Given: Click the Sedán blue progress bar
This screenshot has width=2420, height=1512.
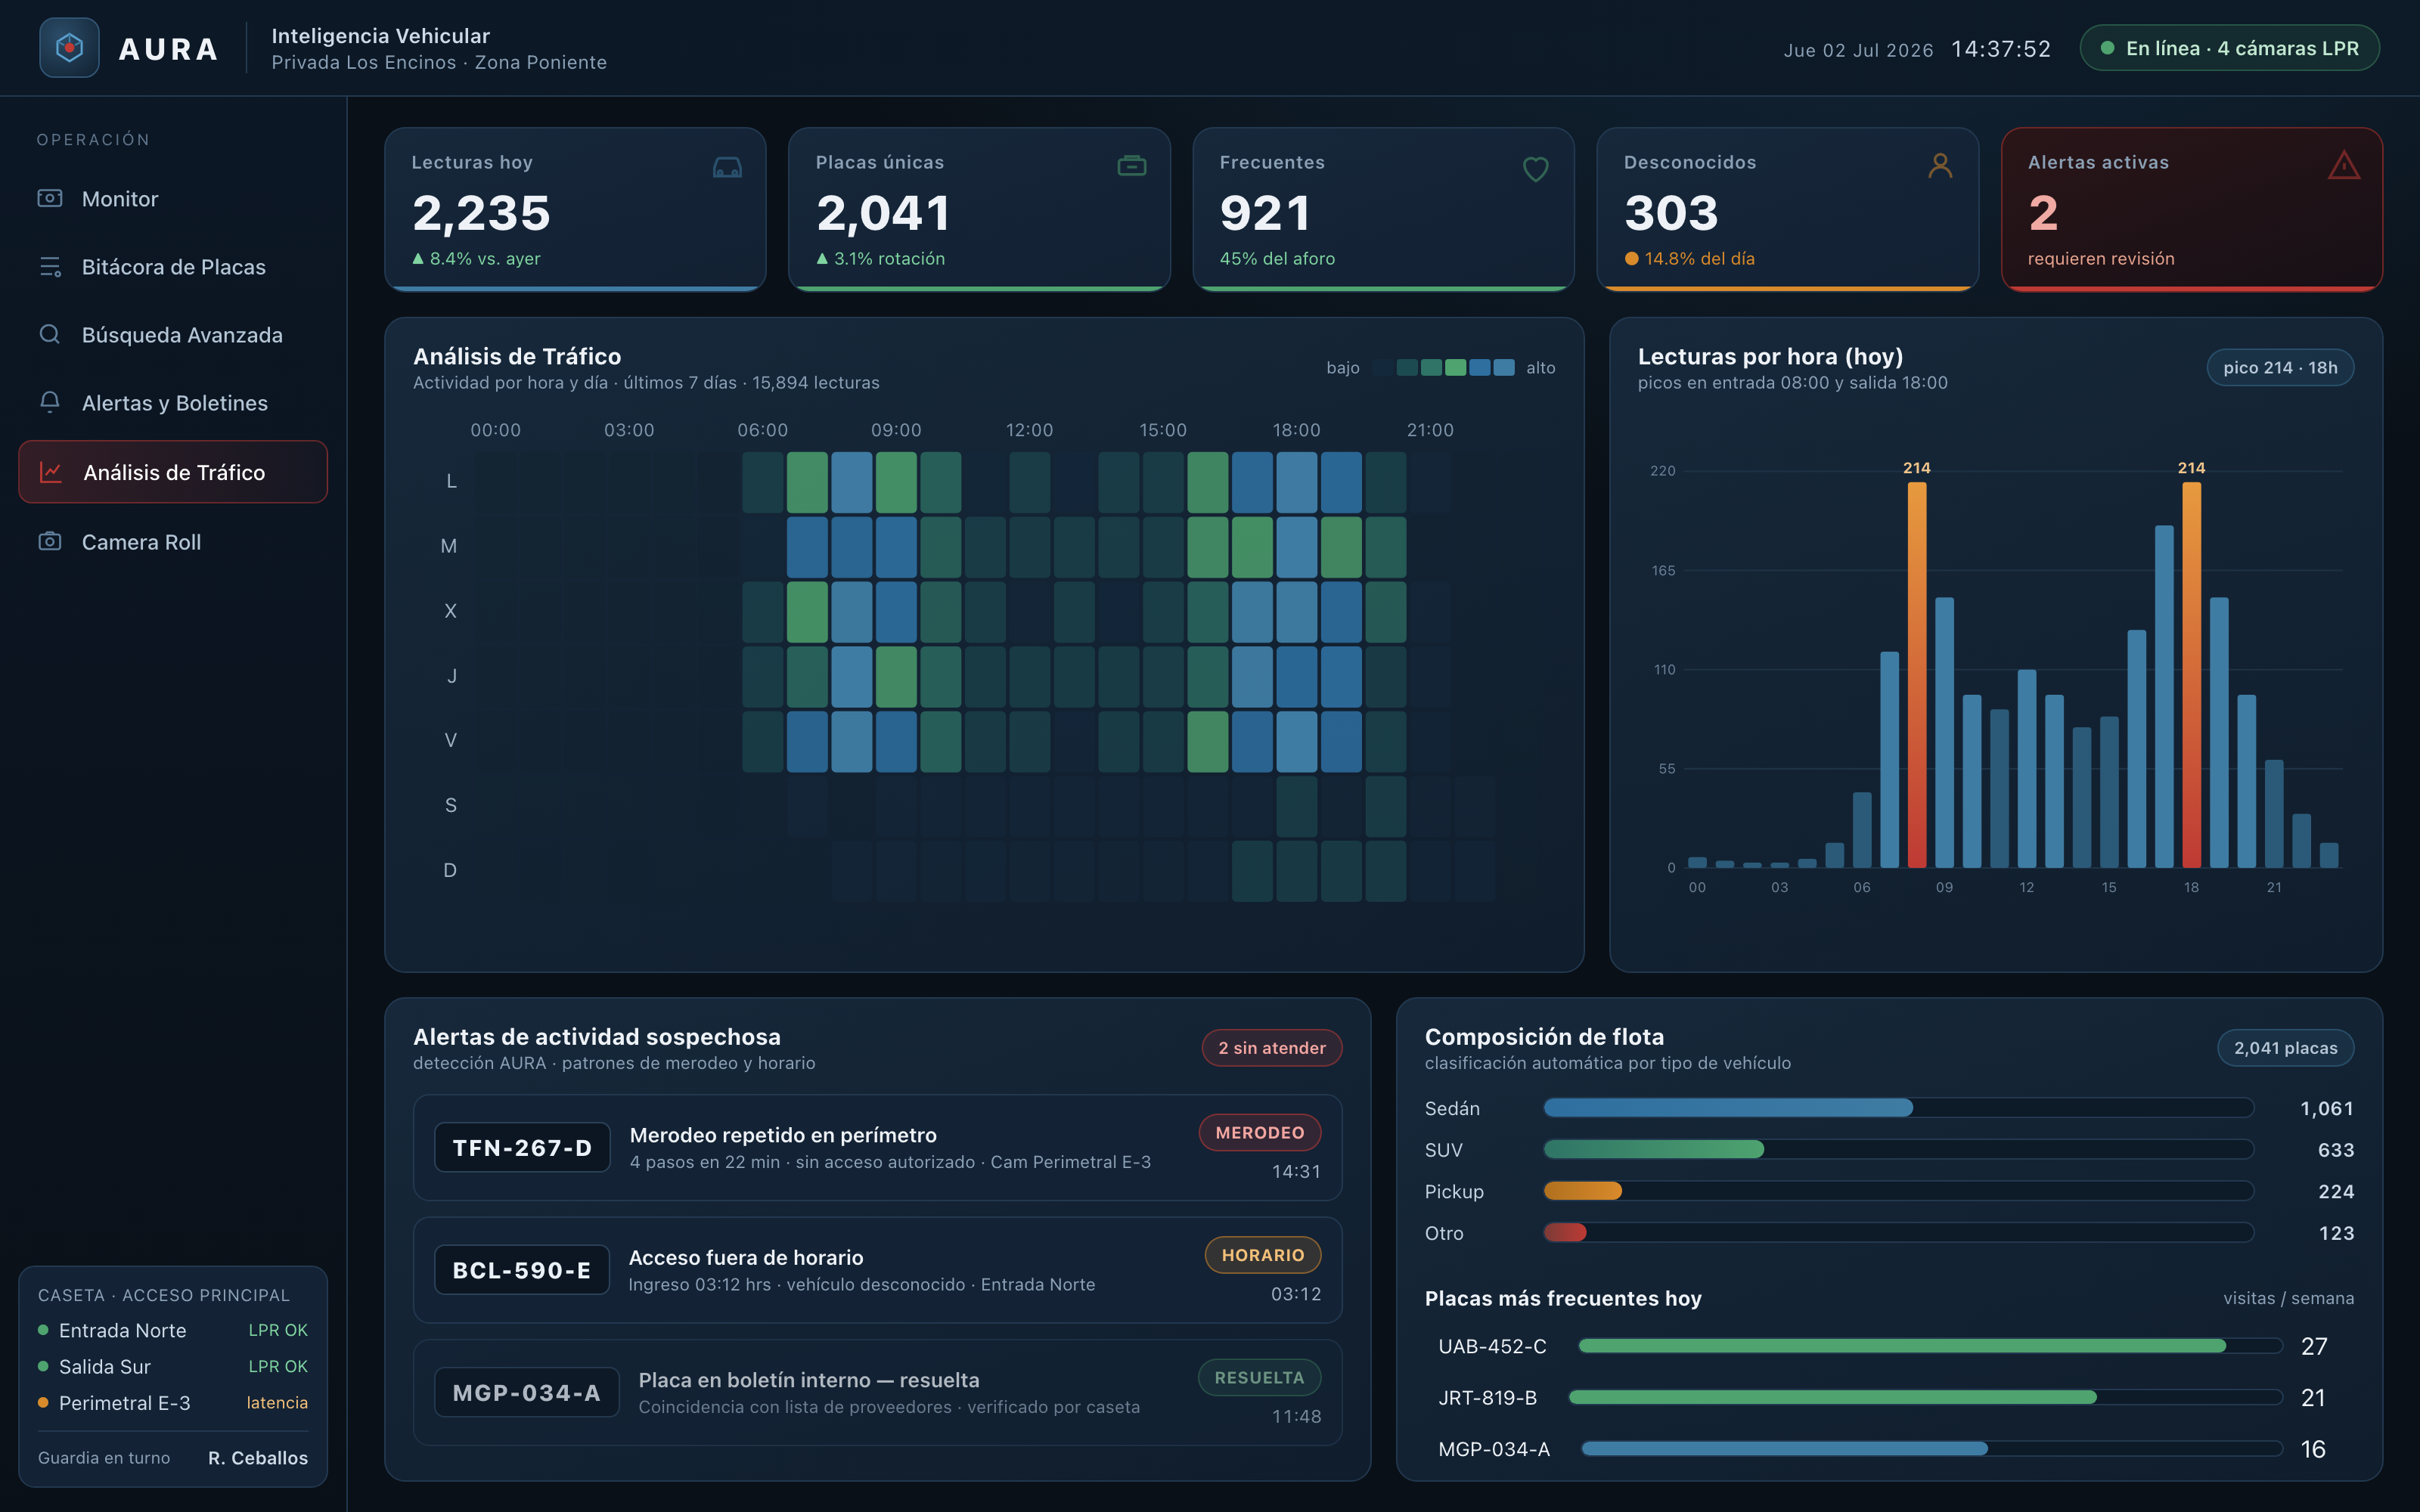Looking at the screenshot, I should point(1728,1107).
